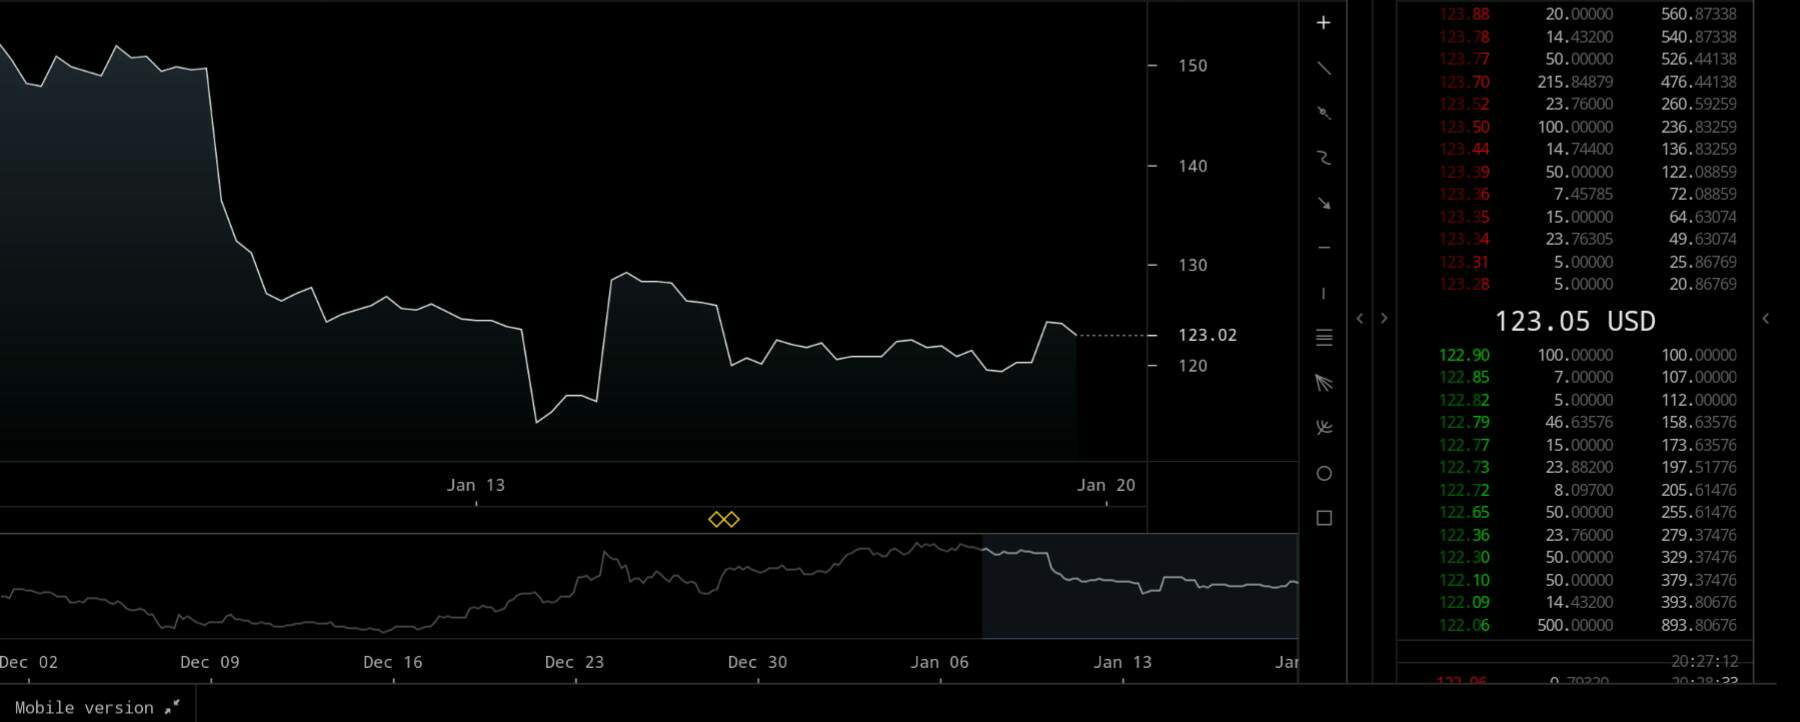Click the yellow diamond event marker
Screen dimensions: 1800x722
pyautogui.click(x=723, y=519)
